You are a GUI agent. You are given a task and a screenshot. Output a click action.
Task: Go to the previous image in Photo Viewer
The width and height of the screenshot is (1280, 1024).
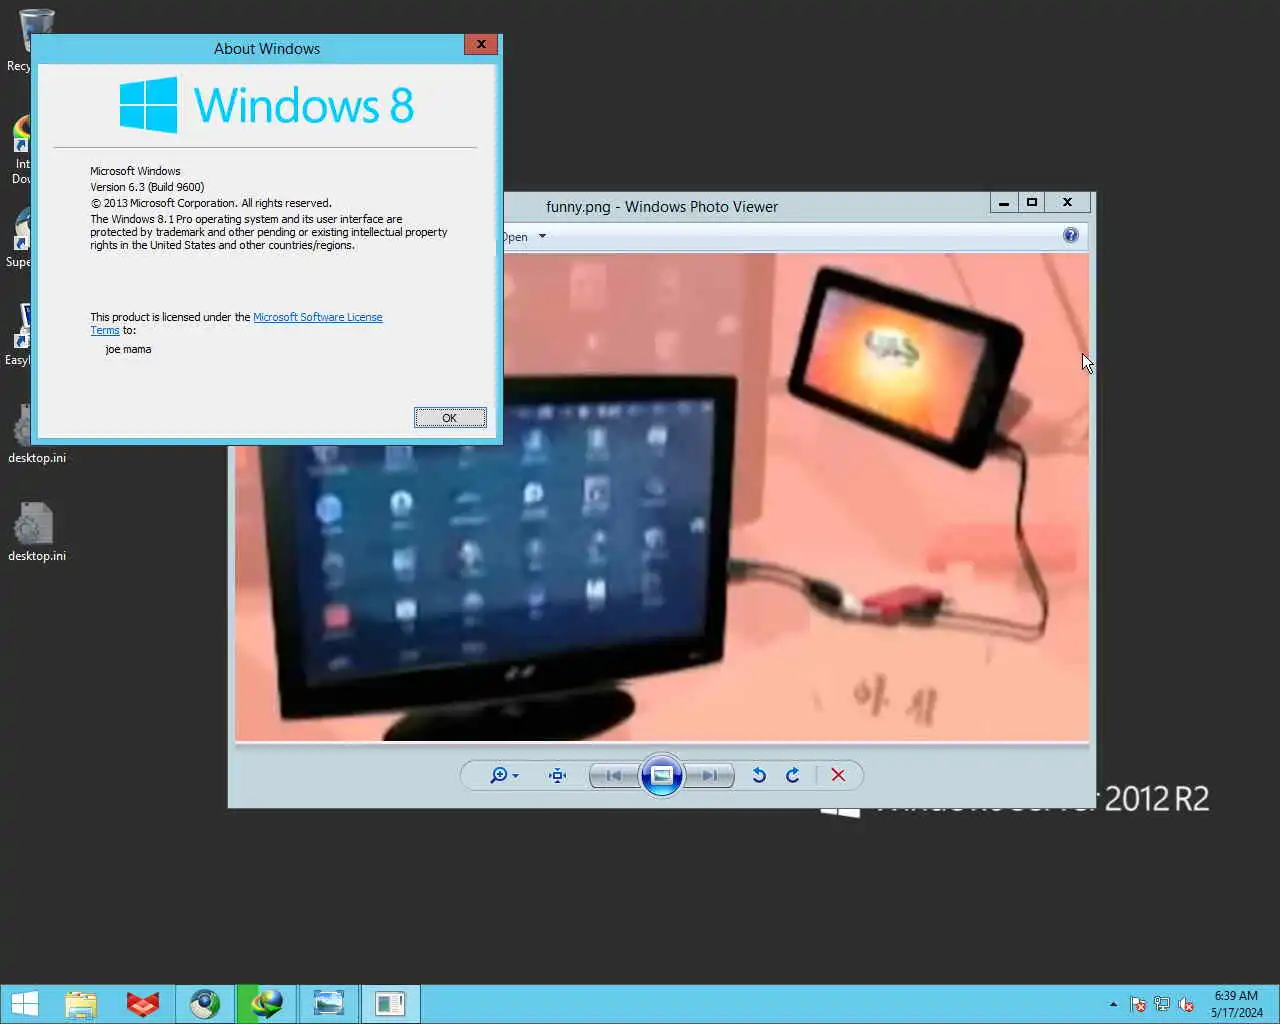pyautogui.click(x=614, y=775)
